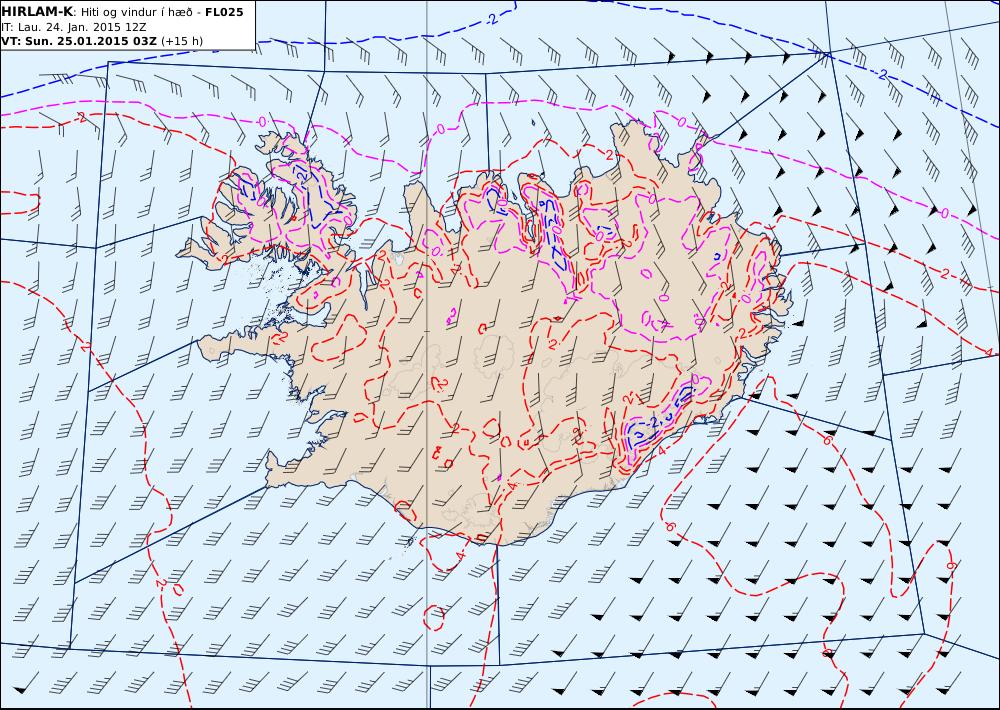This screenshot has height=710, width=1000.
Task: Click the FL025 flight level label
Action: pyautogui.click(x=224, y=12)
